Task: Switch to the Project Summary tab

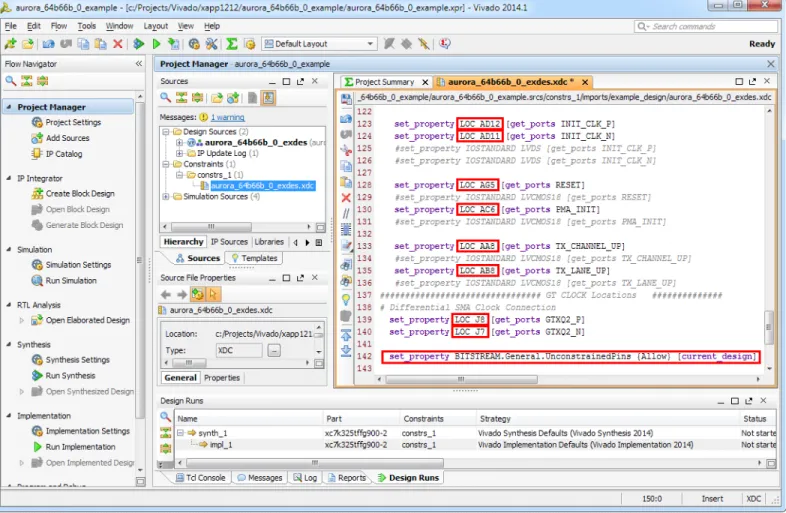Action: (x=384, y=82)
